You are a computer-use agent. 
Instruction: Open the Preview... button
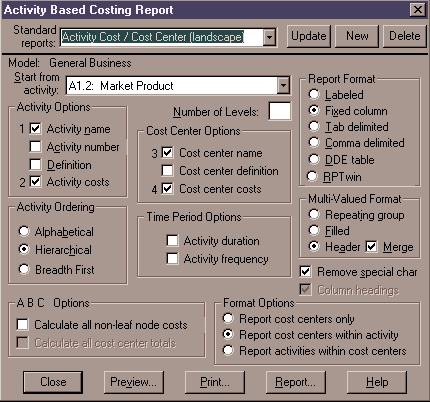pos(134,382)
